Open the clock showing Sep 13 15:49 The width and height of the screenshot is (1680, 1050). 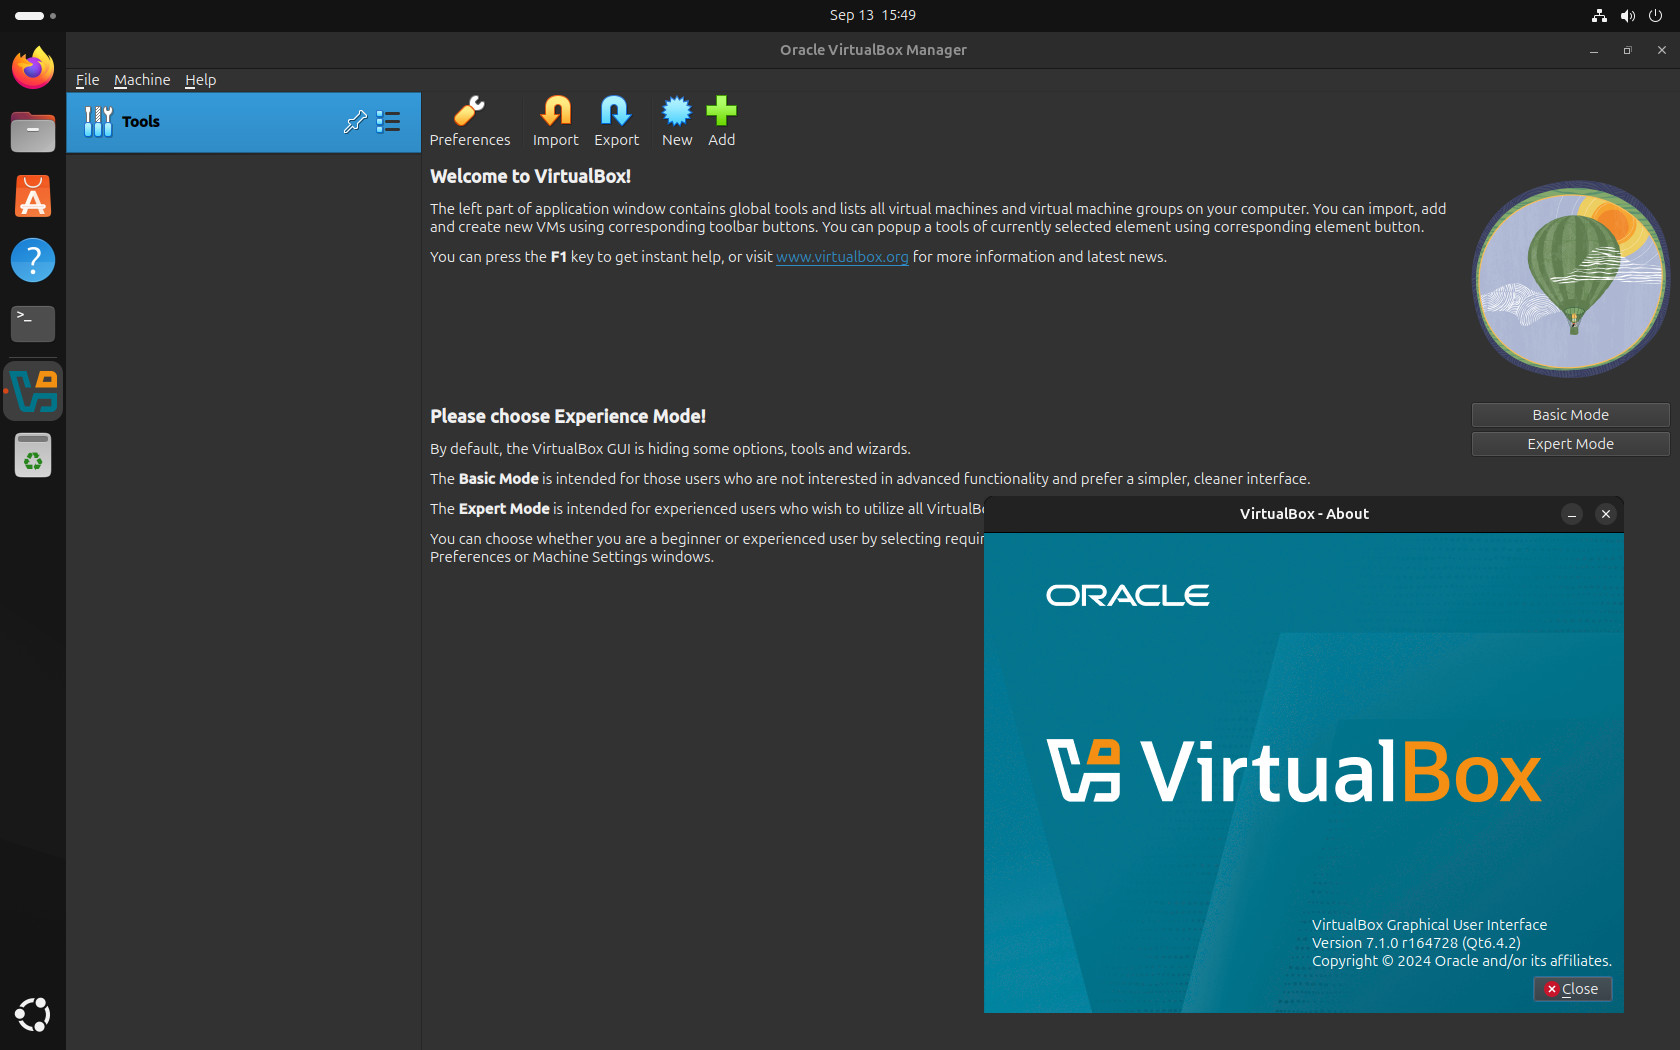tap(872, 15)
